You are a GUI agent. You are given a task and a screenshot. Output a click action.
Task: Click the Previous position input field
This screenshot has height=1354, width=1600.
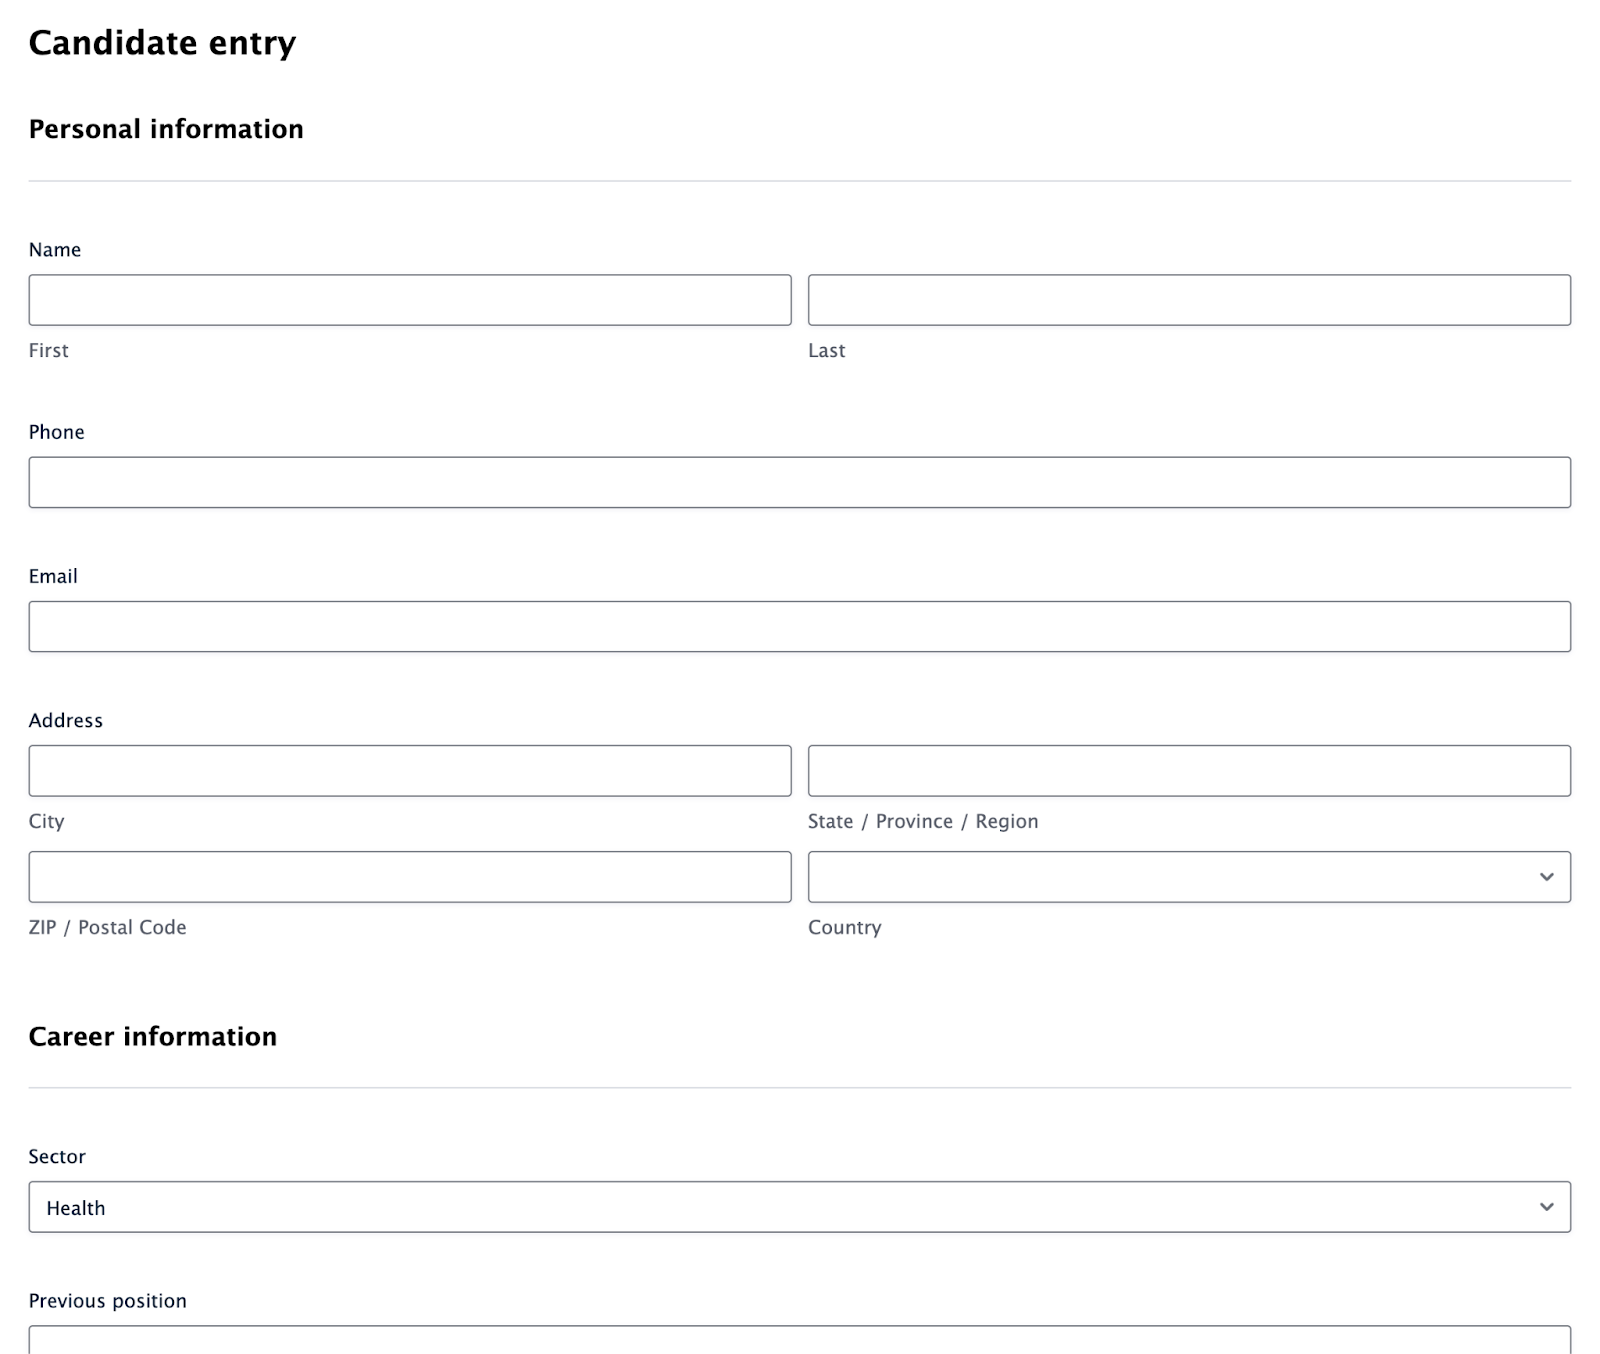(x=800, y=1340)
